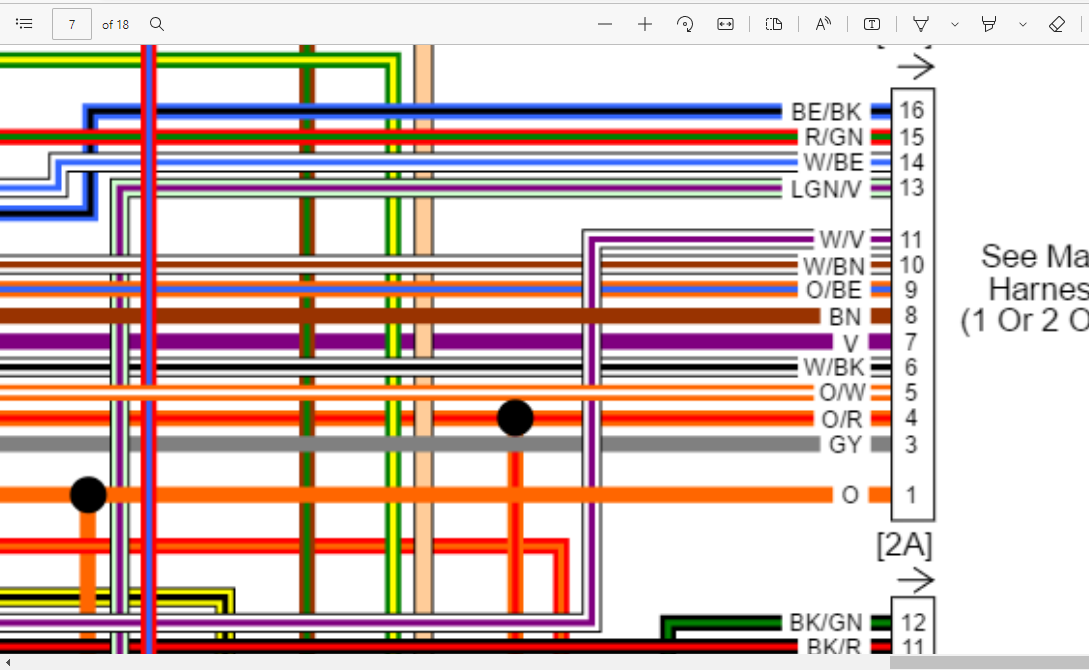
Task: Open the find in document search
Action: (x=157, y=24)
